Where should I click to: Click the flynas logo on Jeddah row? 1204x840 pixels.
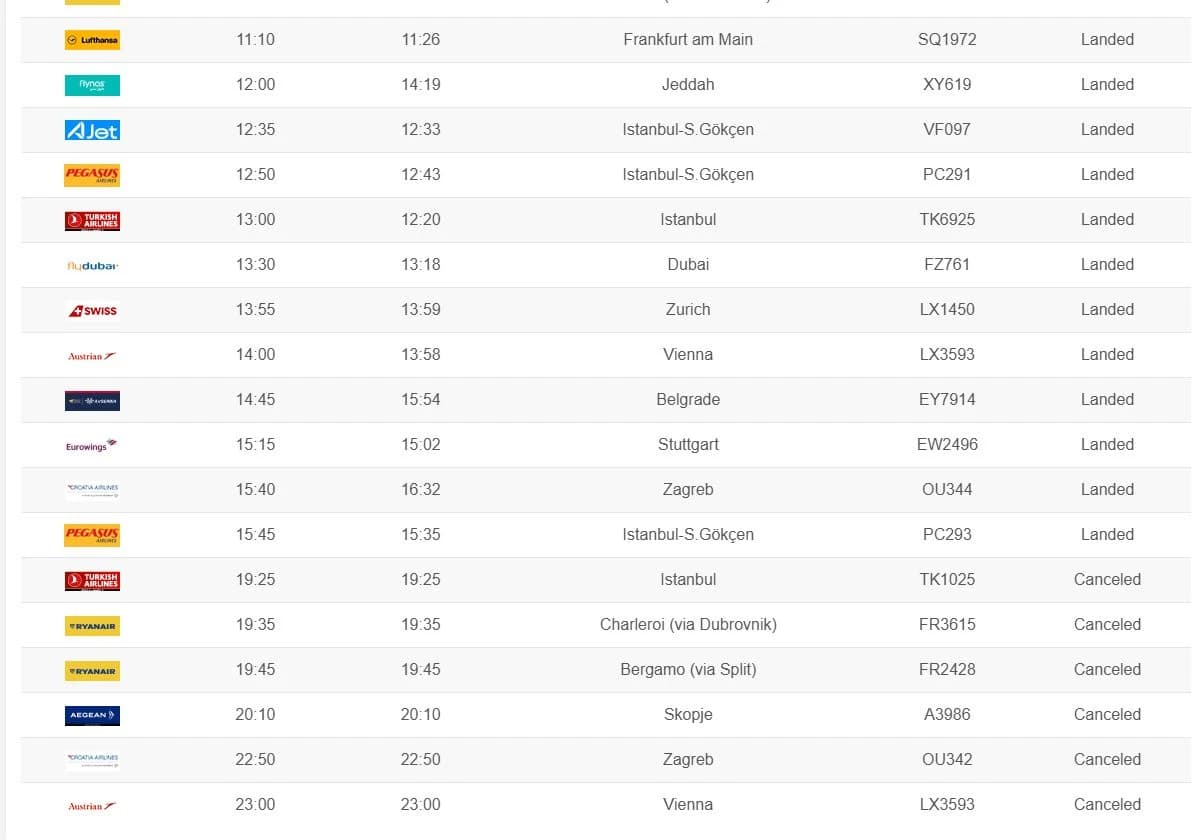[92, 85]
